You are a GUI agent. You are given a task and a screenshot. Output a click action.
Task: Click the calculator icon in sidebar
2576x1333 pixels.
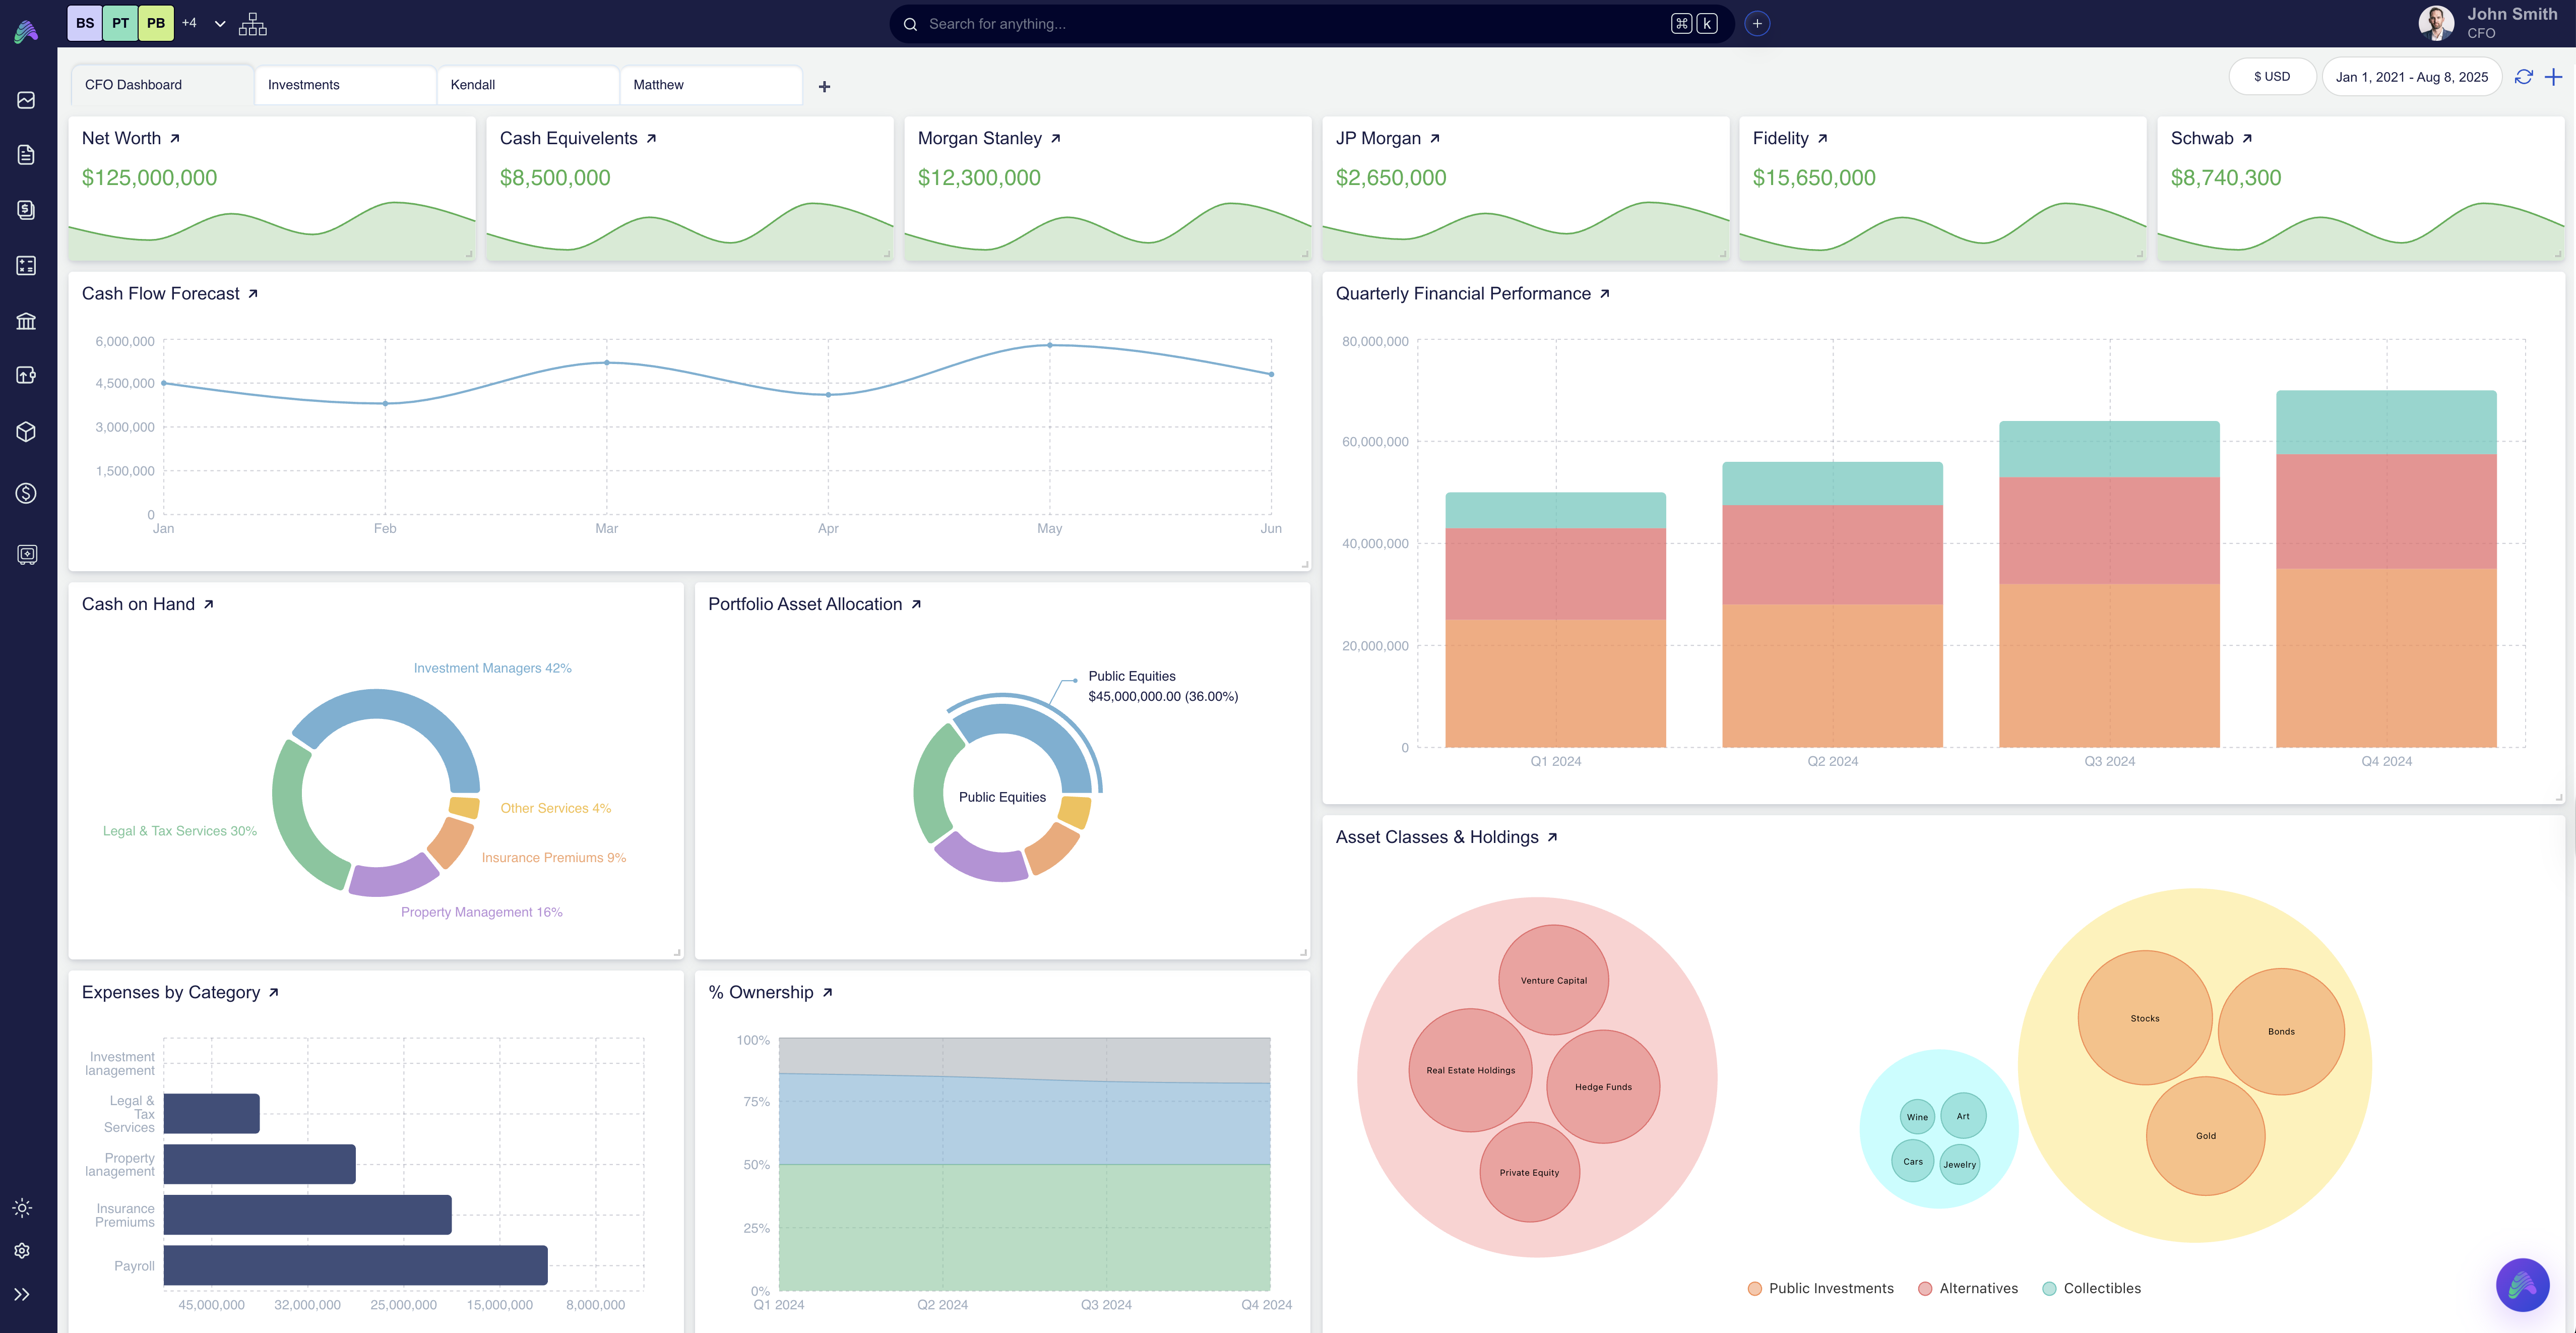point(26,265)
